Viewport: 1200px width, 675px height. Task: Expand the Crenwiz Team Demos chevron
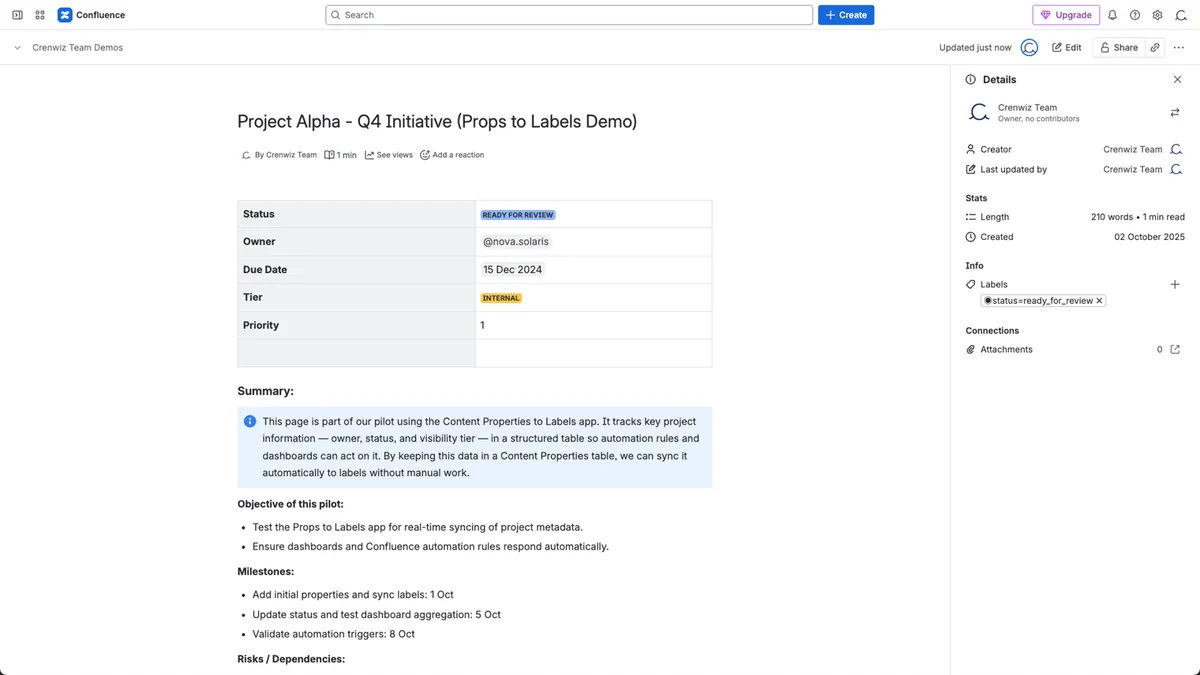coord(17,47)
